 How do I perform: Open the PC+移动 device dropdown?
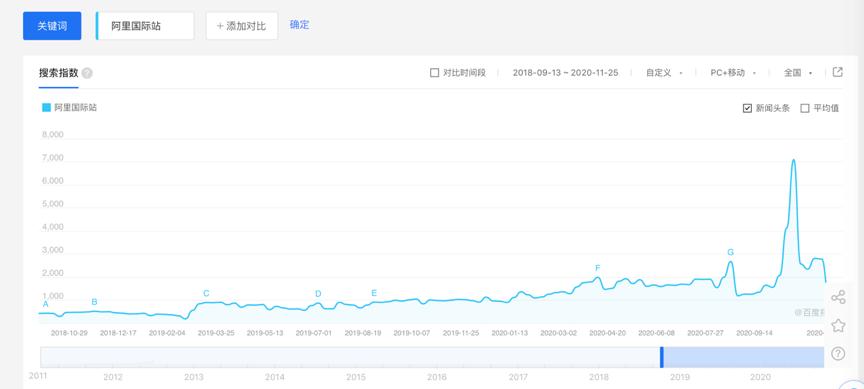(x=733, y=73)
